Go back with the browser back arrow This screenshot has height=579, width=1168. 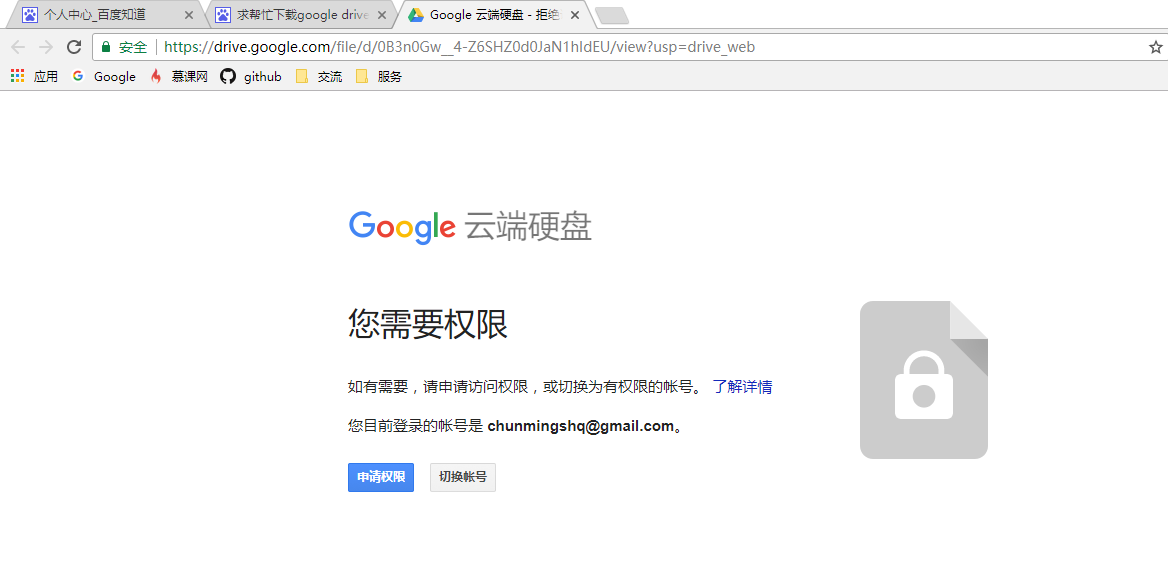[18, 47]
